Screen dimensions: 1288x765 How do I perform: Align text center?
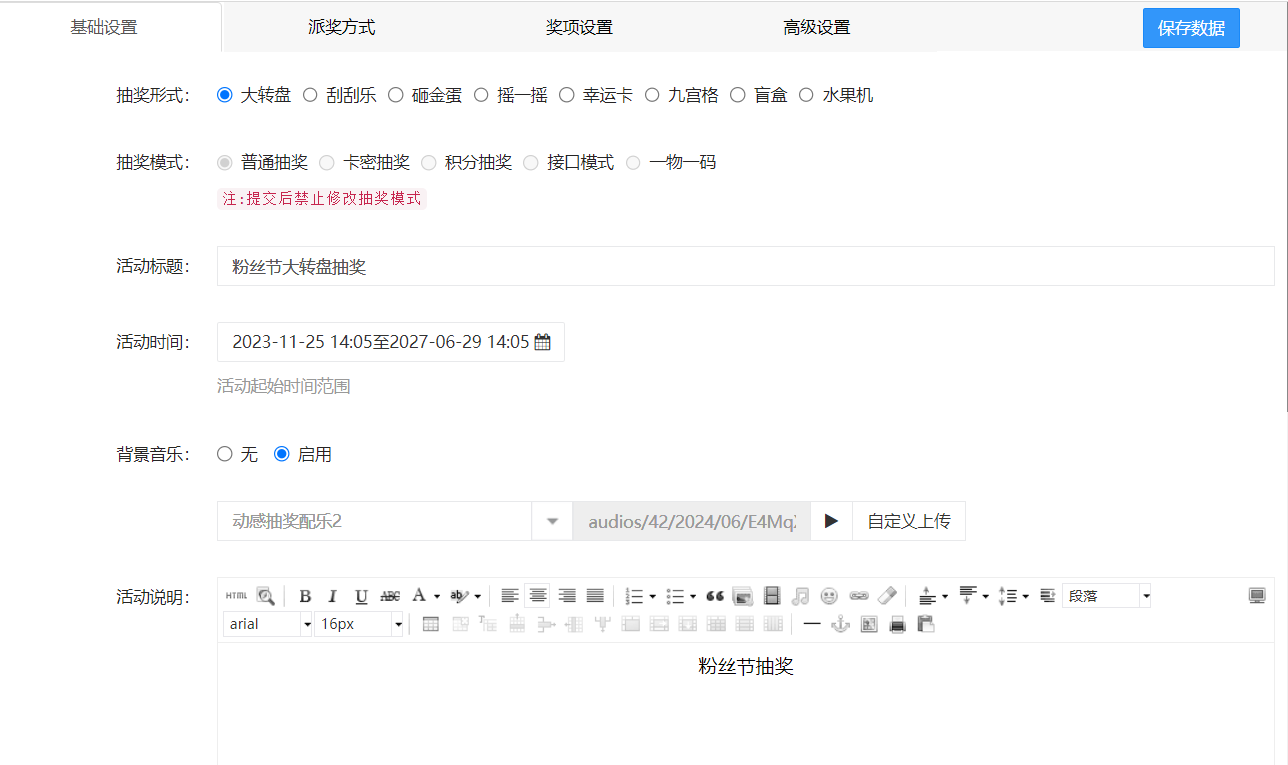click(x=538, y=596)
